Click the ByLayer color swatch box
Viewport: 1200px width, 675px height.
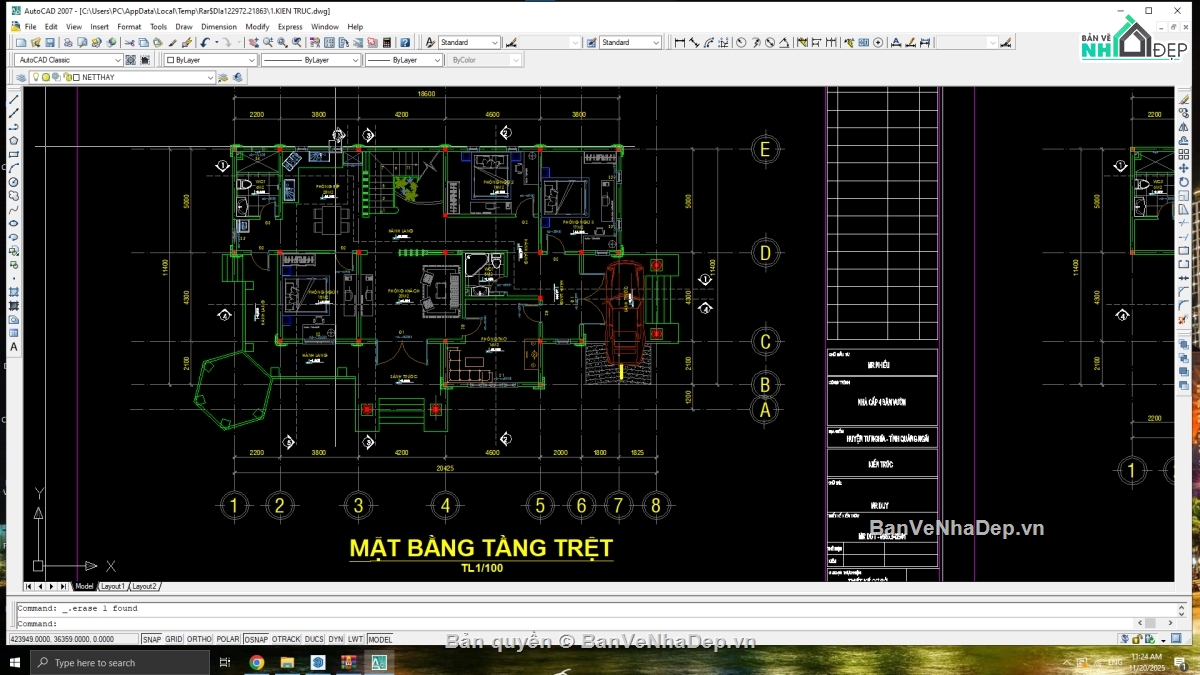pyautogui.click(x=170, y=60)
